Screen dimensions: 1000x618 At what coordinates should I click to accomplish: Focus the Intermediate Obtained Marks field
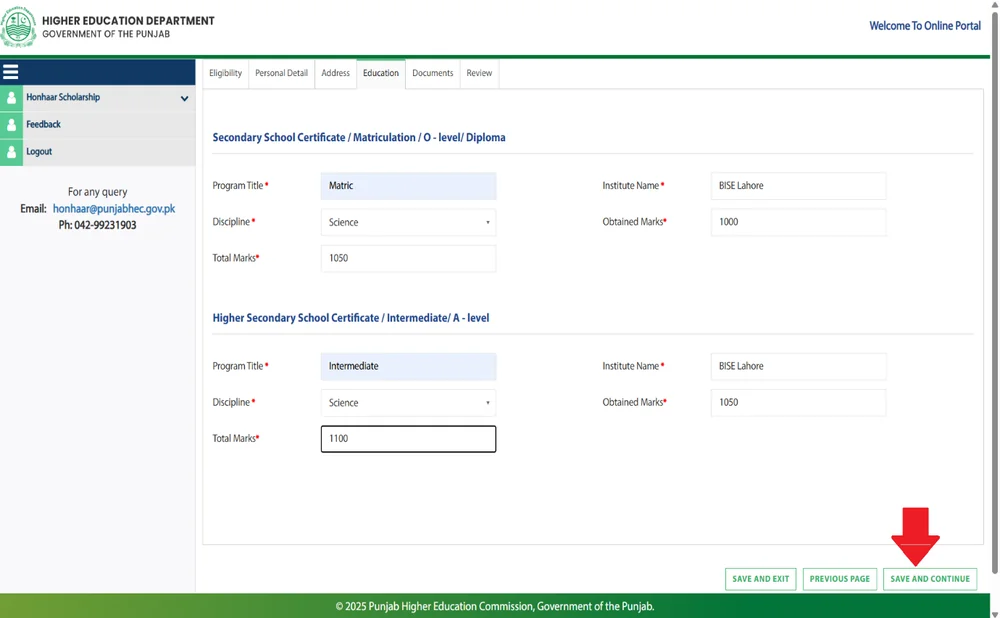(798, 402)
